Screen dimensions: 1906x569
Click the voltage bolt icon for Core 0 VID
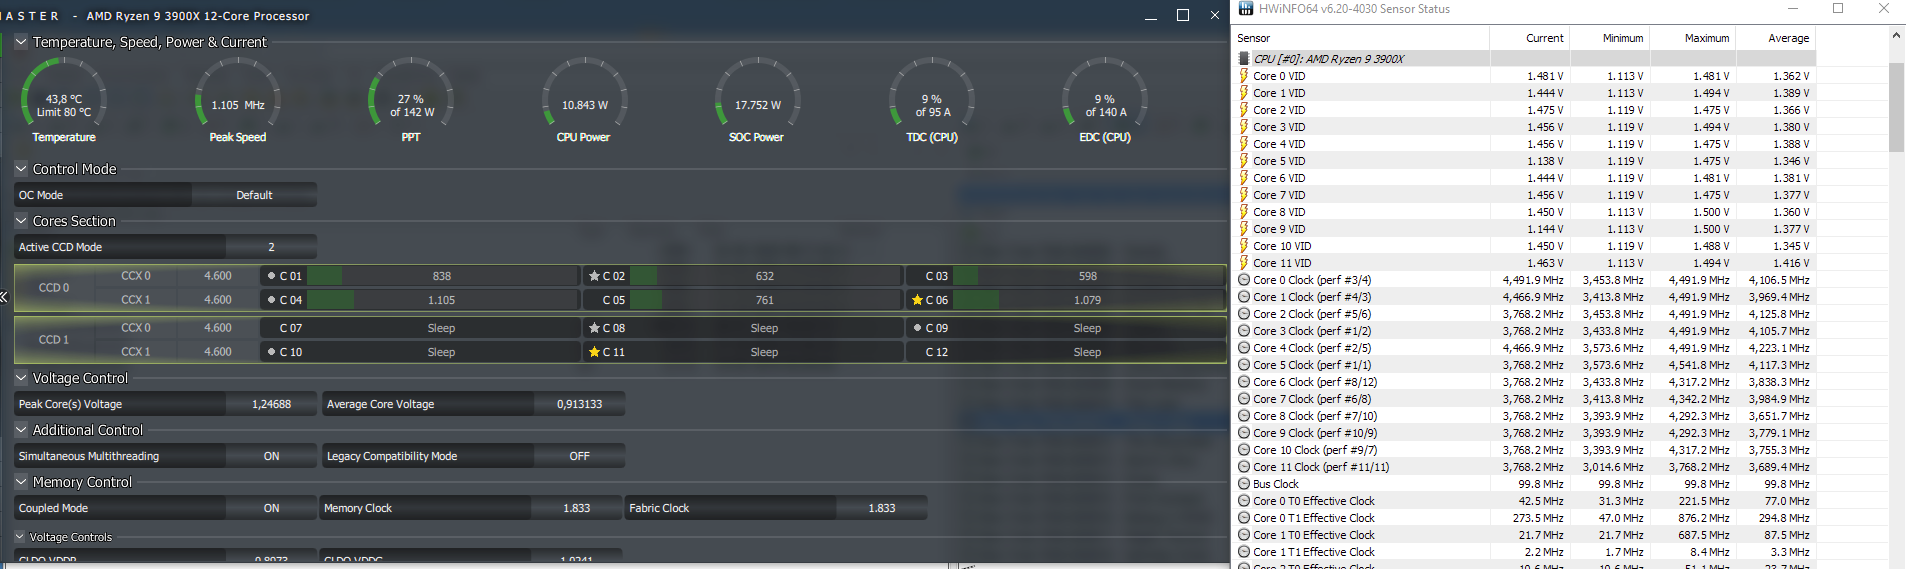point(1244,76)
